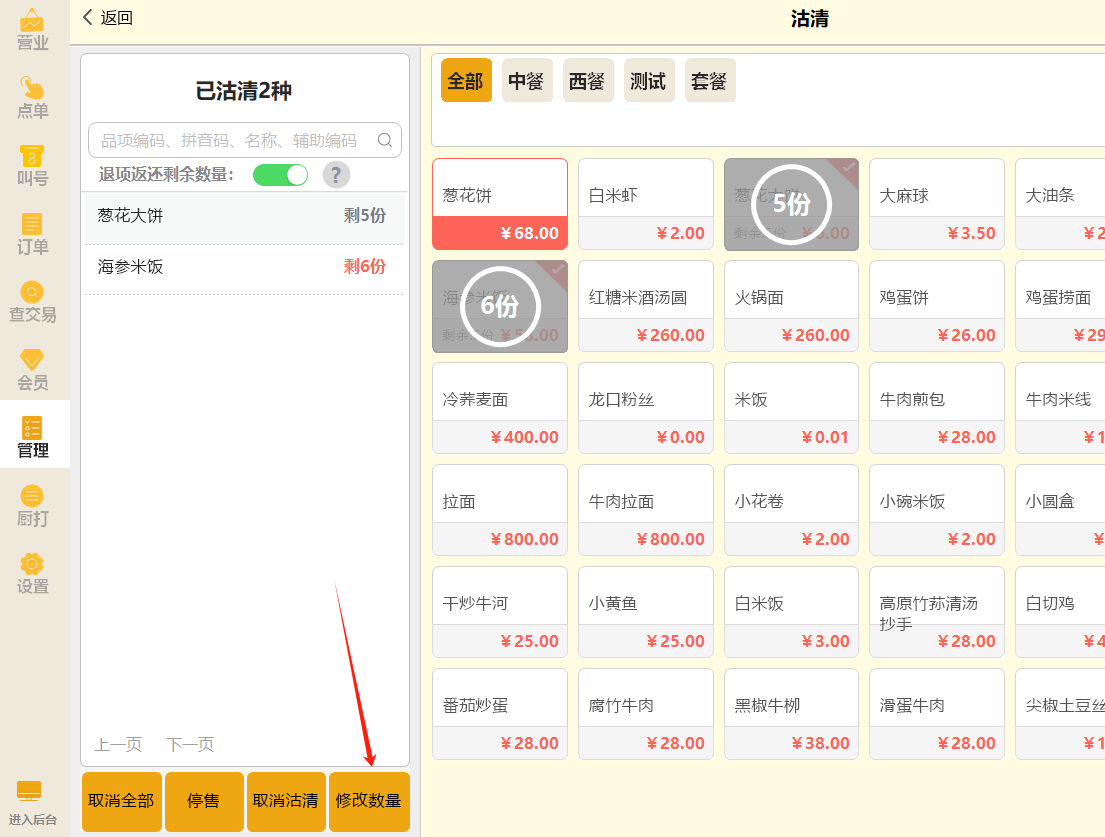Click the 取消沽清 button

point(286,802)
